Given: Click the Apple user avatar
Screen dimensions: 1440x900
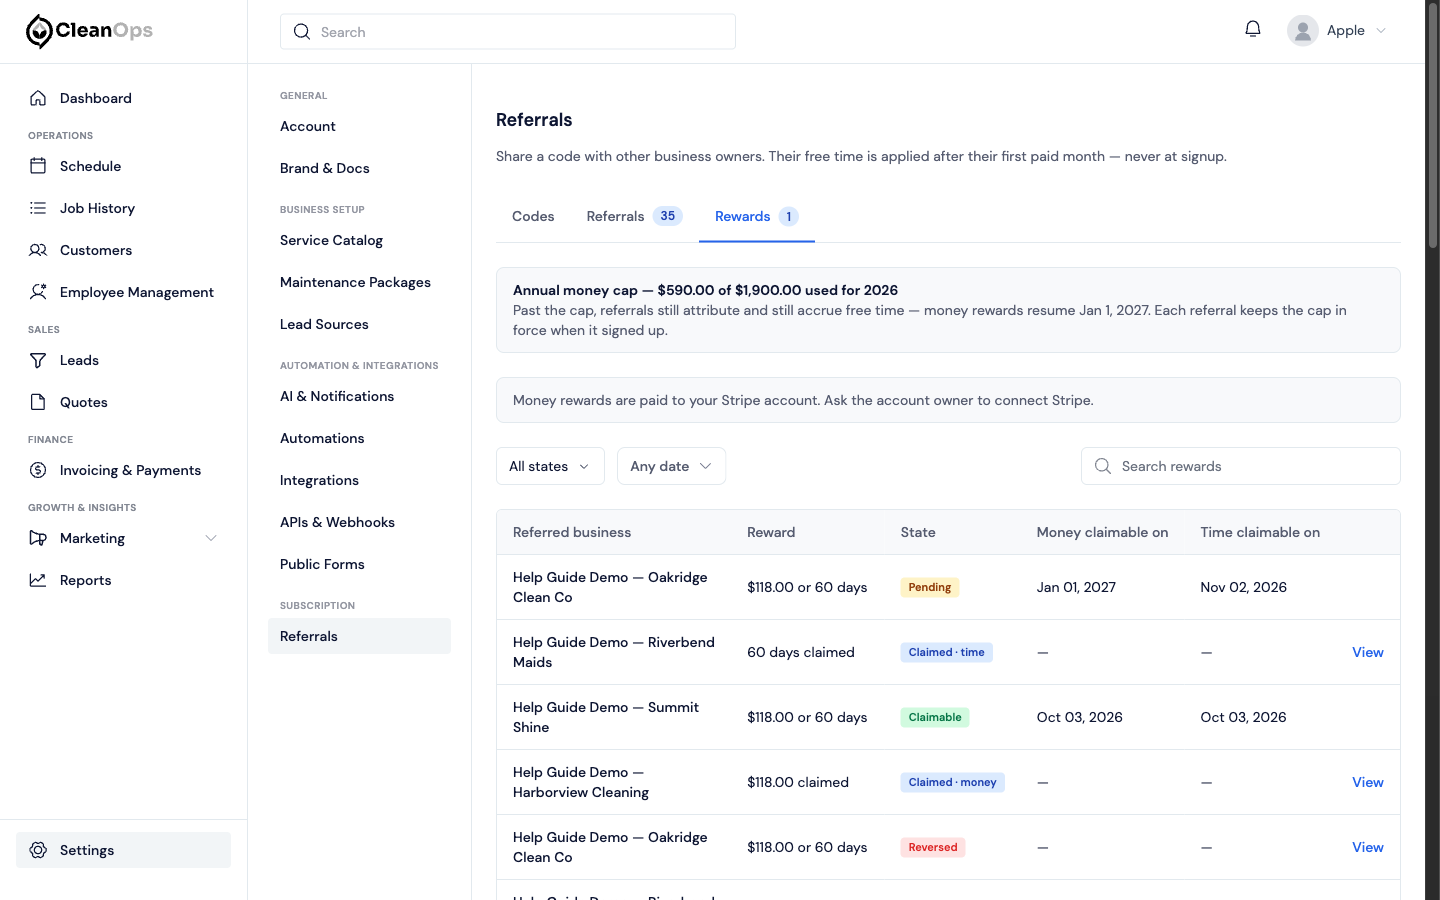Looking at the screenshot, I should click(x=1302, y=31).
